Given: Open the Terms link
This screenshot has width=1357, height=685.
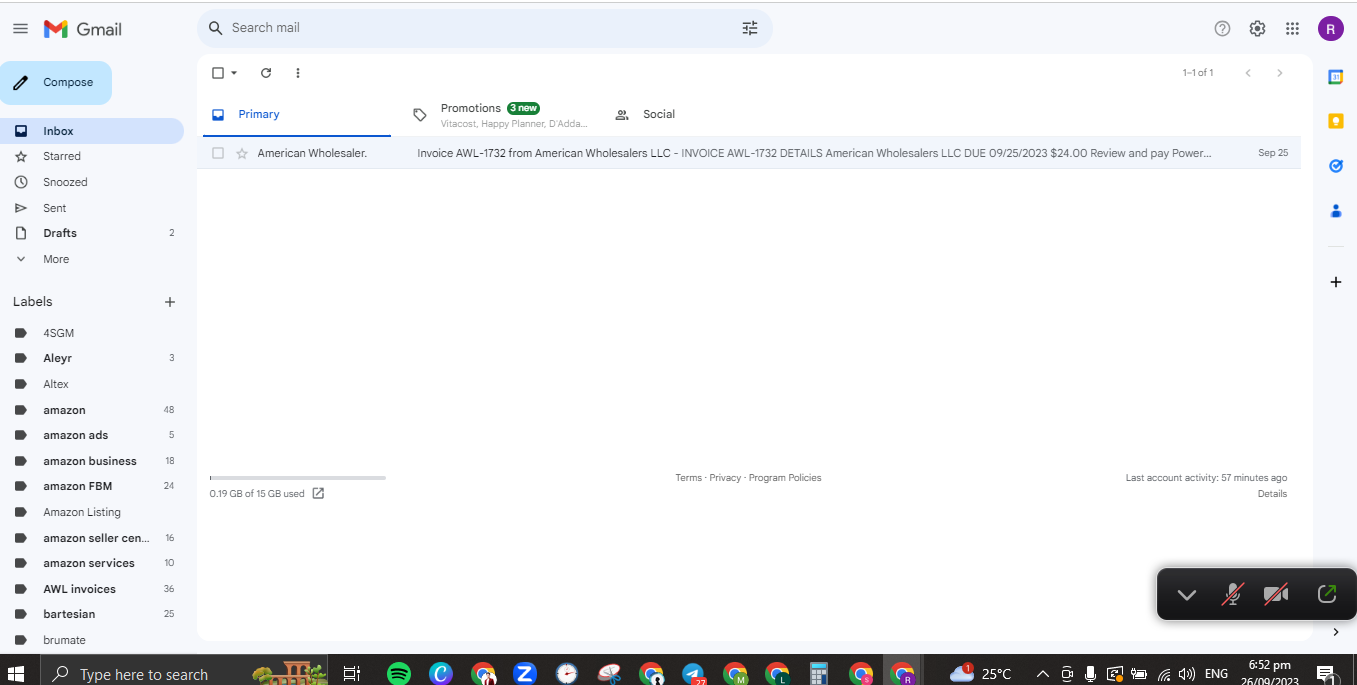Looking at the screenshot, I should point(688,478).
